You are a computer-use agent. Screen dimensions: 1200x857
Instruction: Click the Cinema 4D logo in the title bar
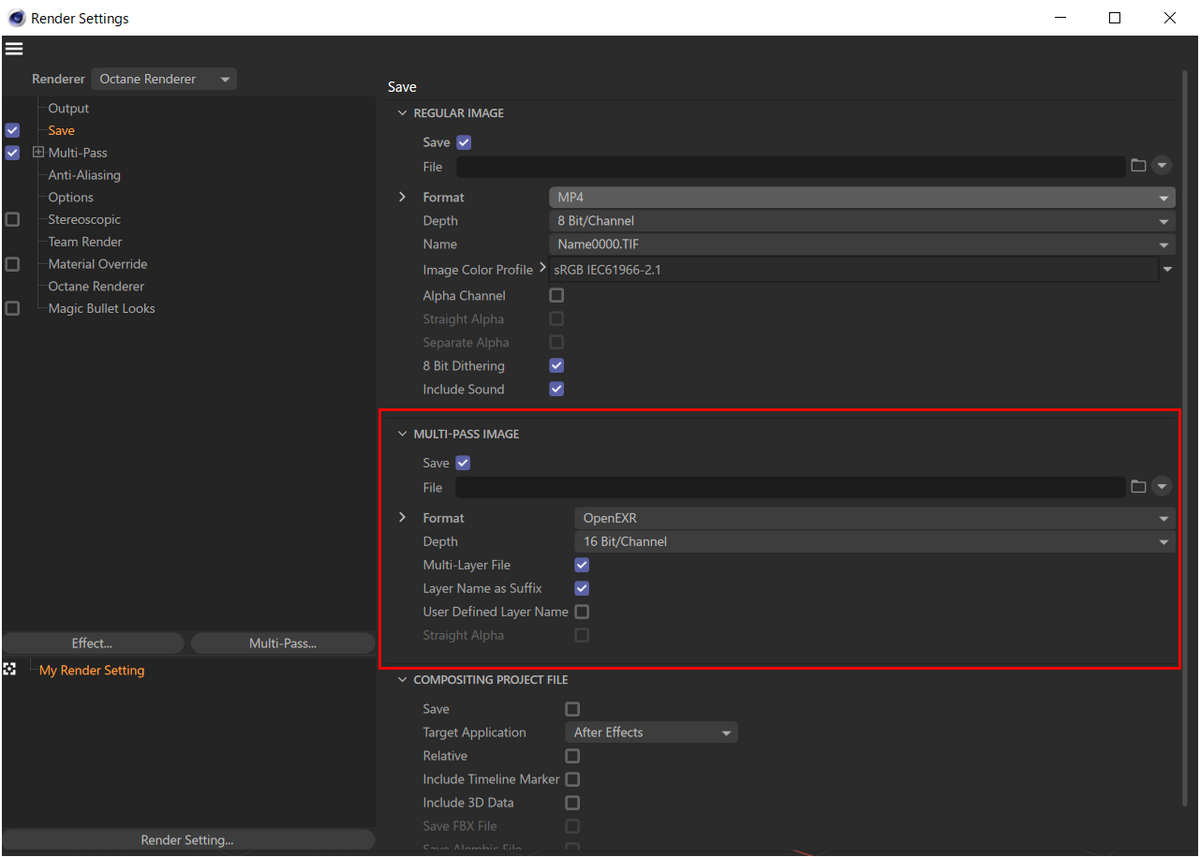17,17
